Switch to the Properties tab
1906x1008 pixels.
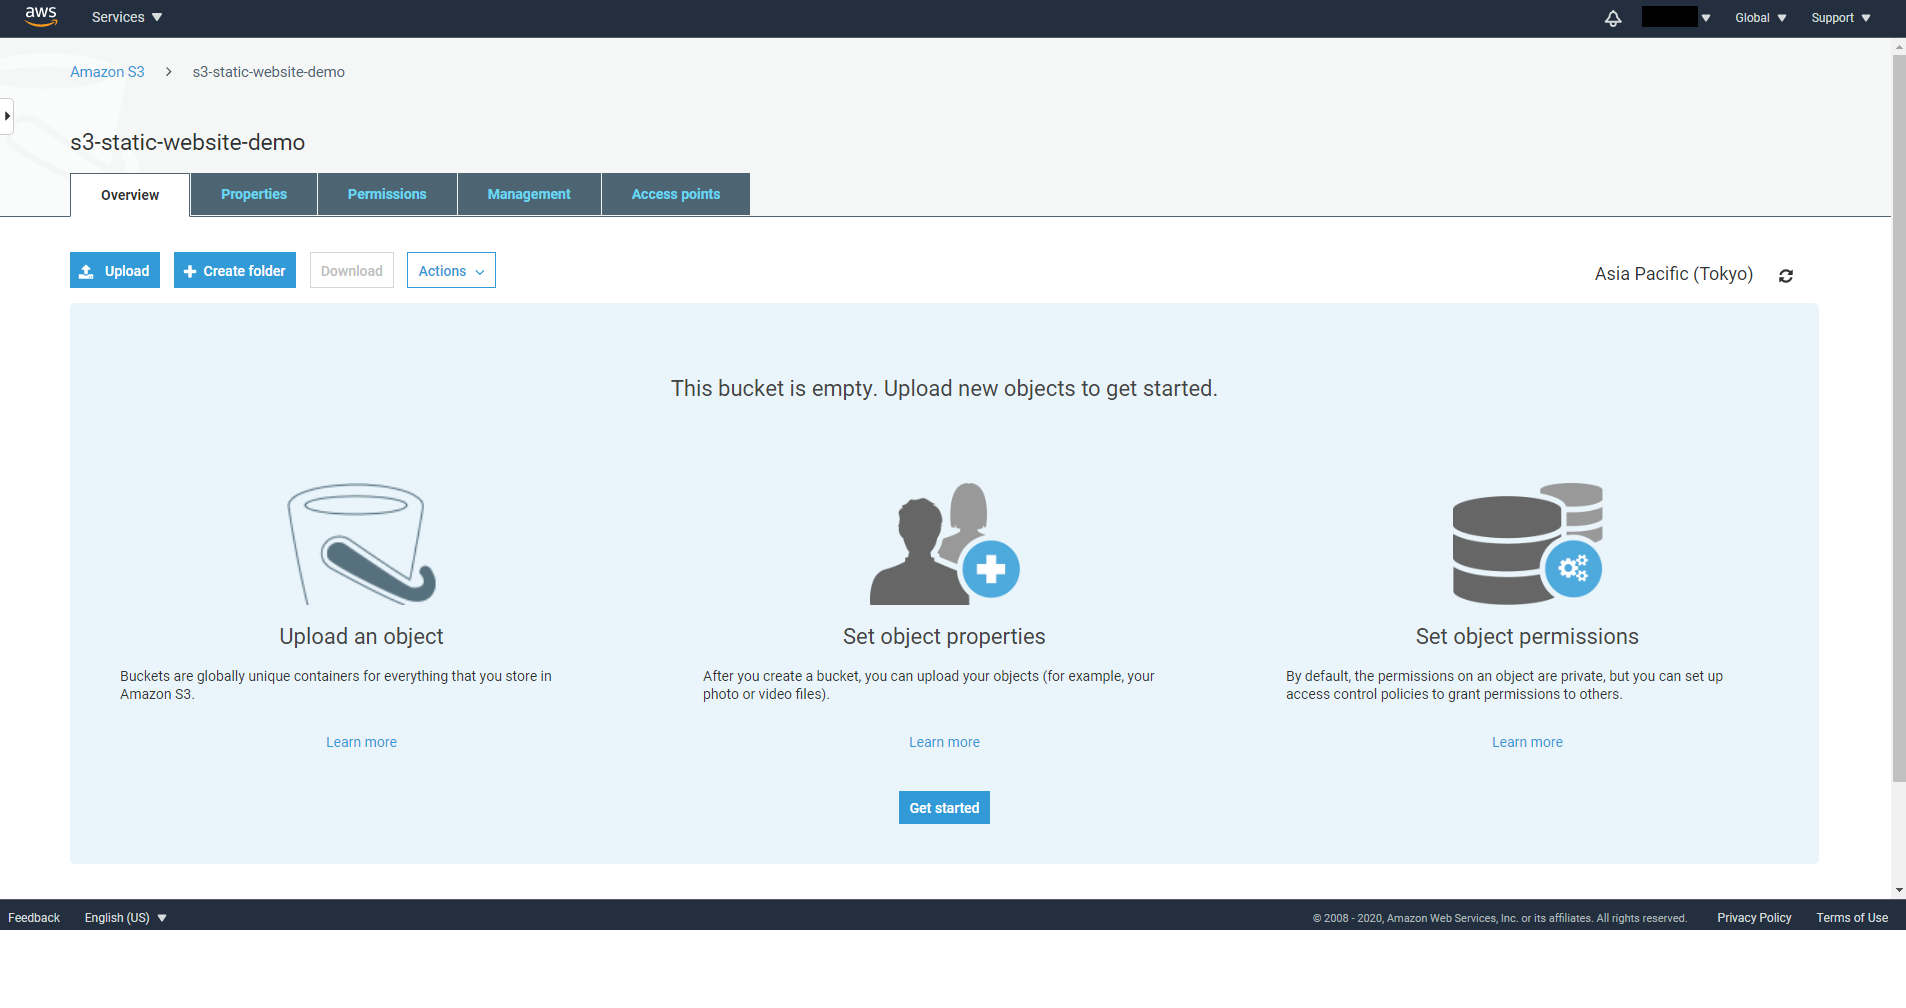coord(254,194)
